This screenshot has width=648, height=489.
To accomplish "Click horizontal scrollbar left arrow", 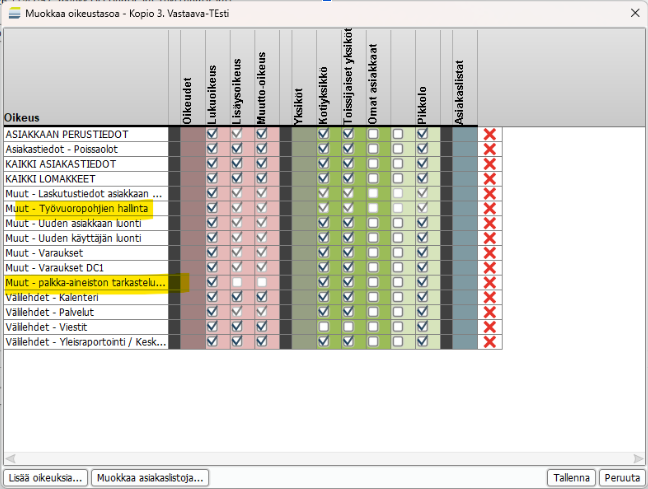I will [10, 458].
